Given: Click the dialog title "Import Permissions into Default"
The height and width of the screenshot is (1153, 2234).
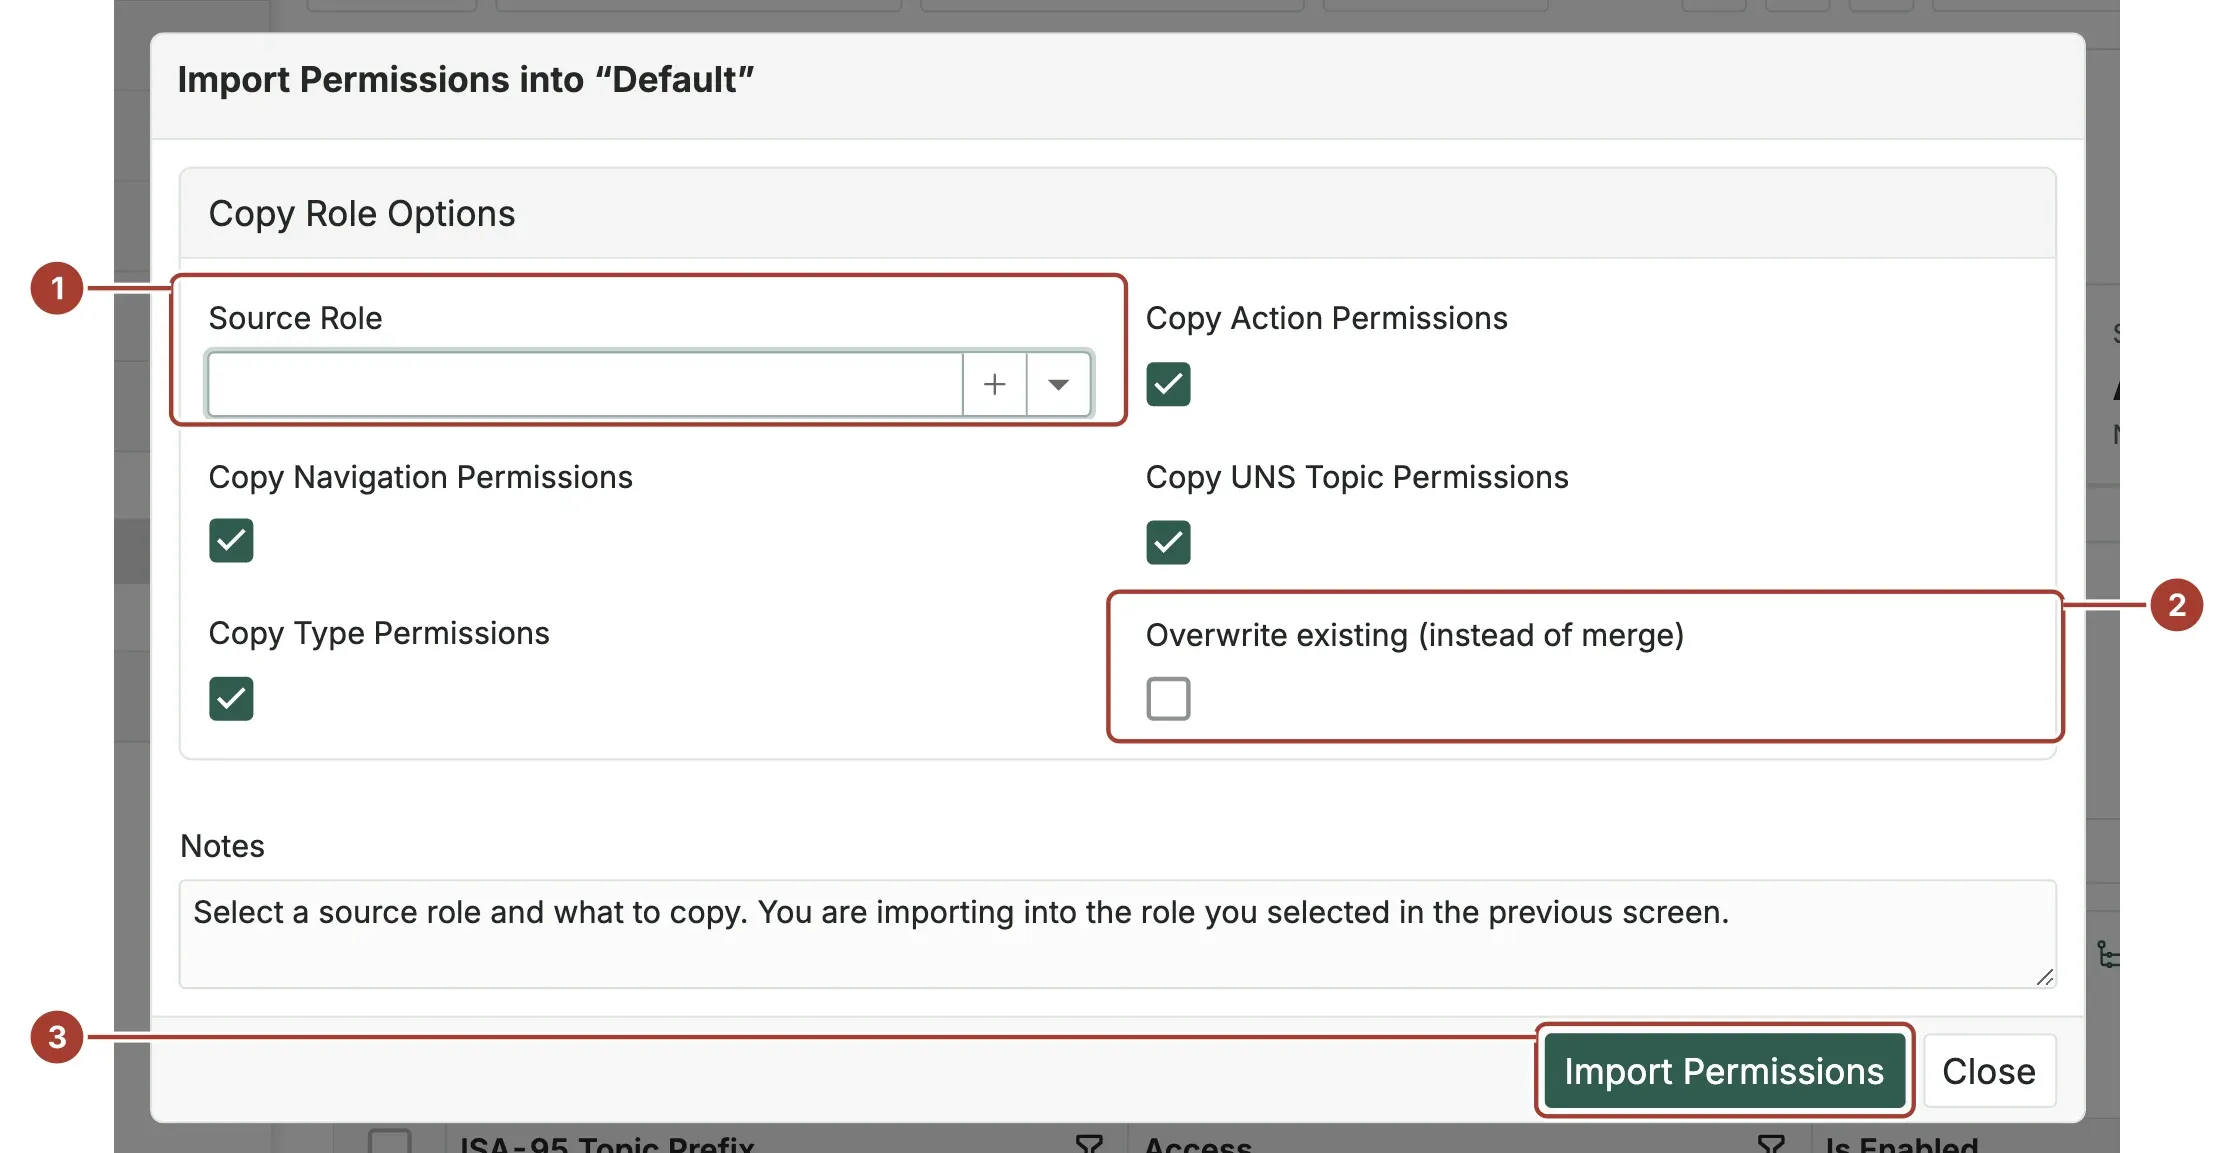Looking at the screenshot, I should pos(465,80).
